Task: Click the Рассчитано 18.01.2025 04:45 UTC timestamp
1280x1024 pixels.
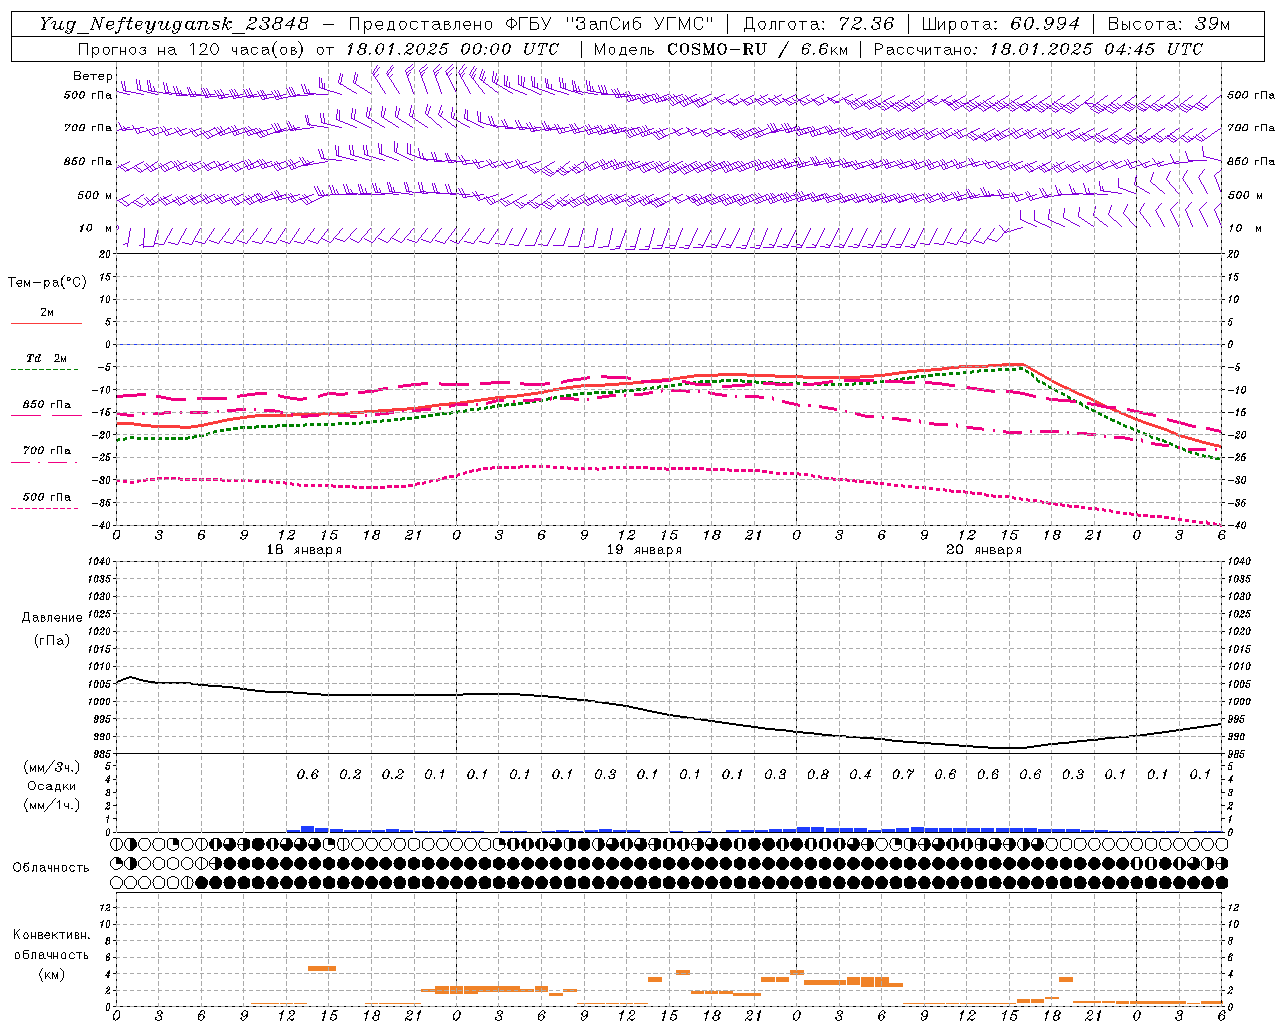Action: (1039, 49)
